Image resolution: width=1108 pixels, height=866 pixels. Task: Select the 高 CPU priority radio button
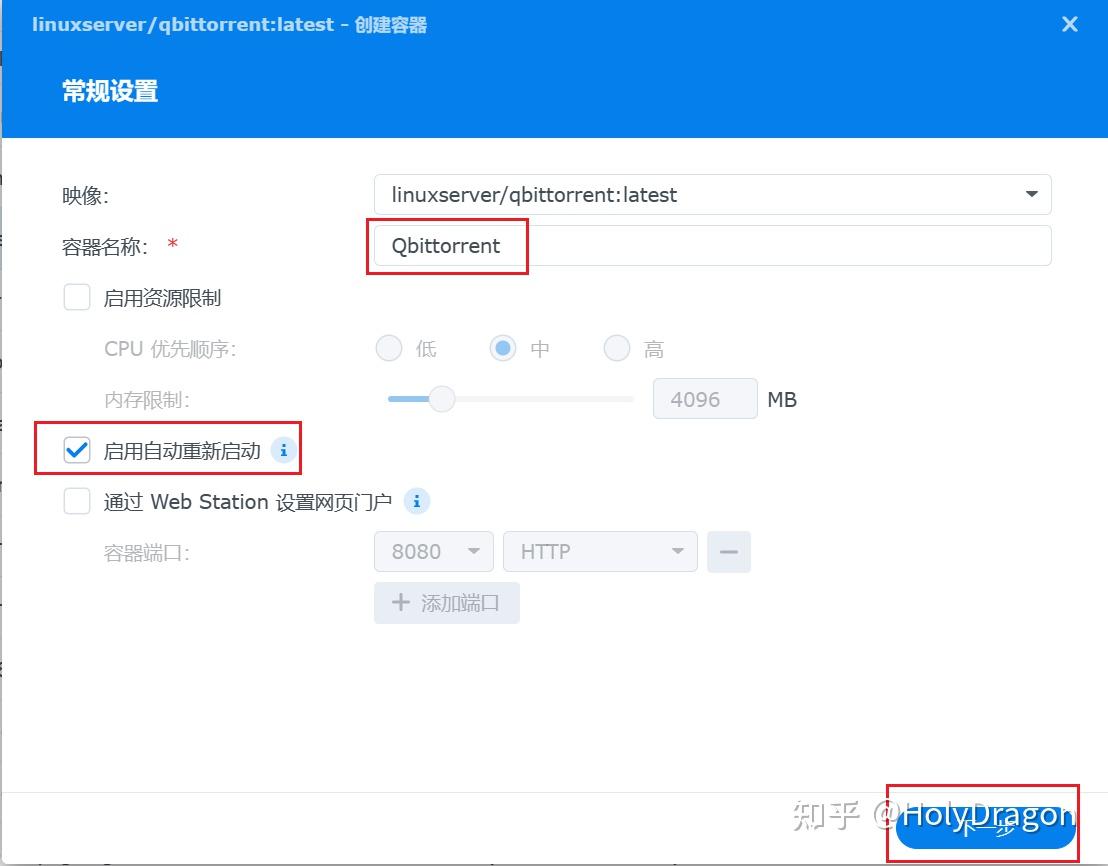point(617,348)
